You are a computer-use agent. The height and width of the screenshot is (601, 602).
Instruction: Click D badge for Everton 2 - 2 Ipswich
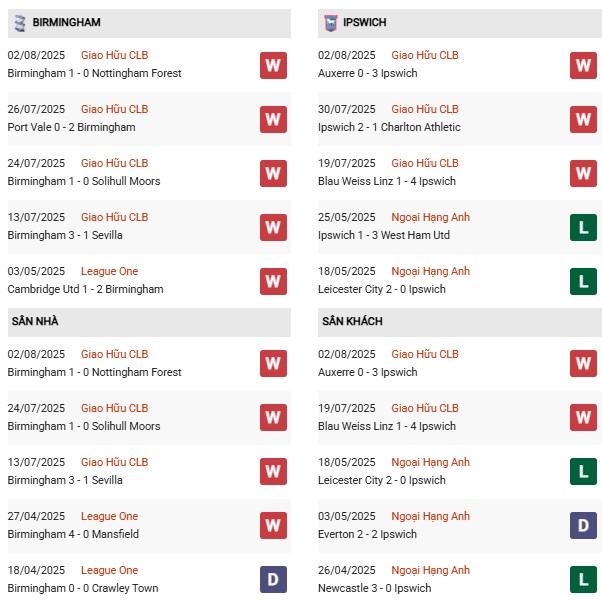click(583, 526)
